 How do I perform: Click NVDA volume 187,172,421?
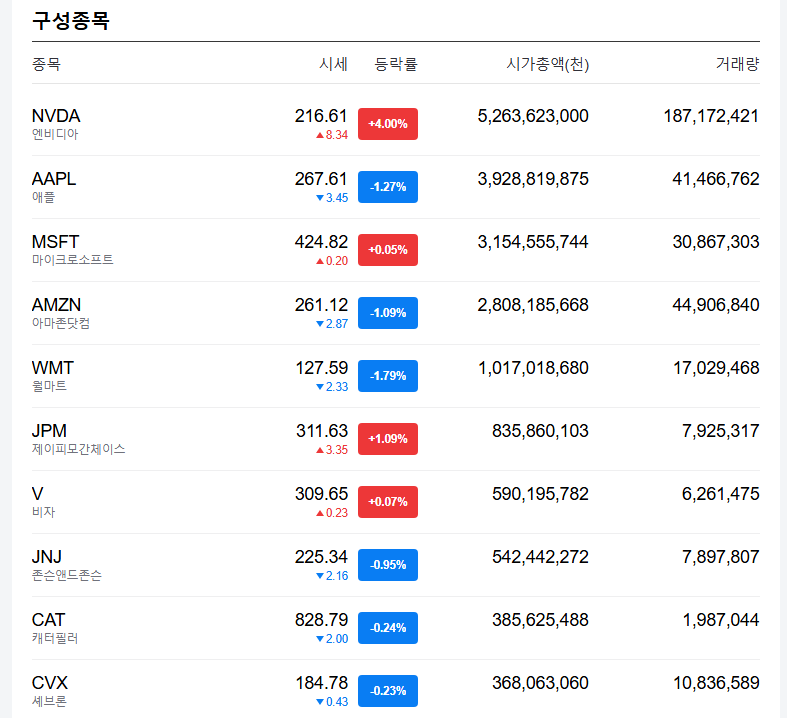(x=712, y=116)
